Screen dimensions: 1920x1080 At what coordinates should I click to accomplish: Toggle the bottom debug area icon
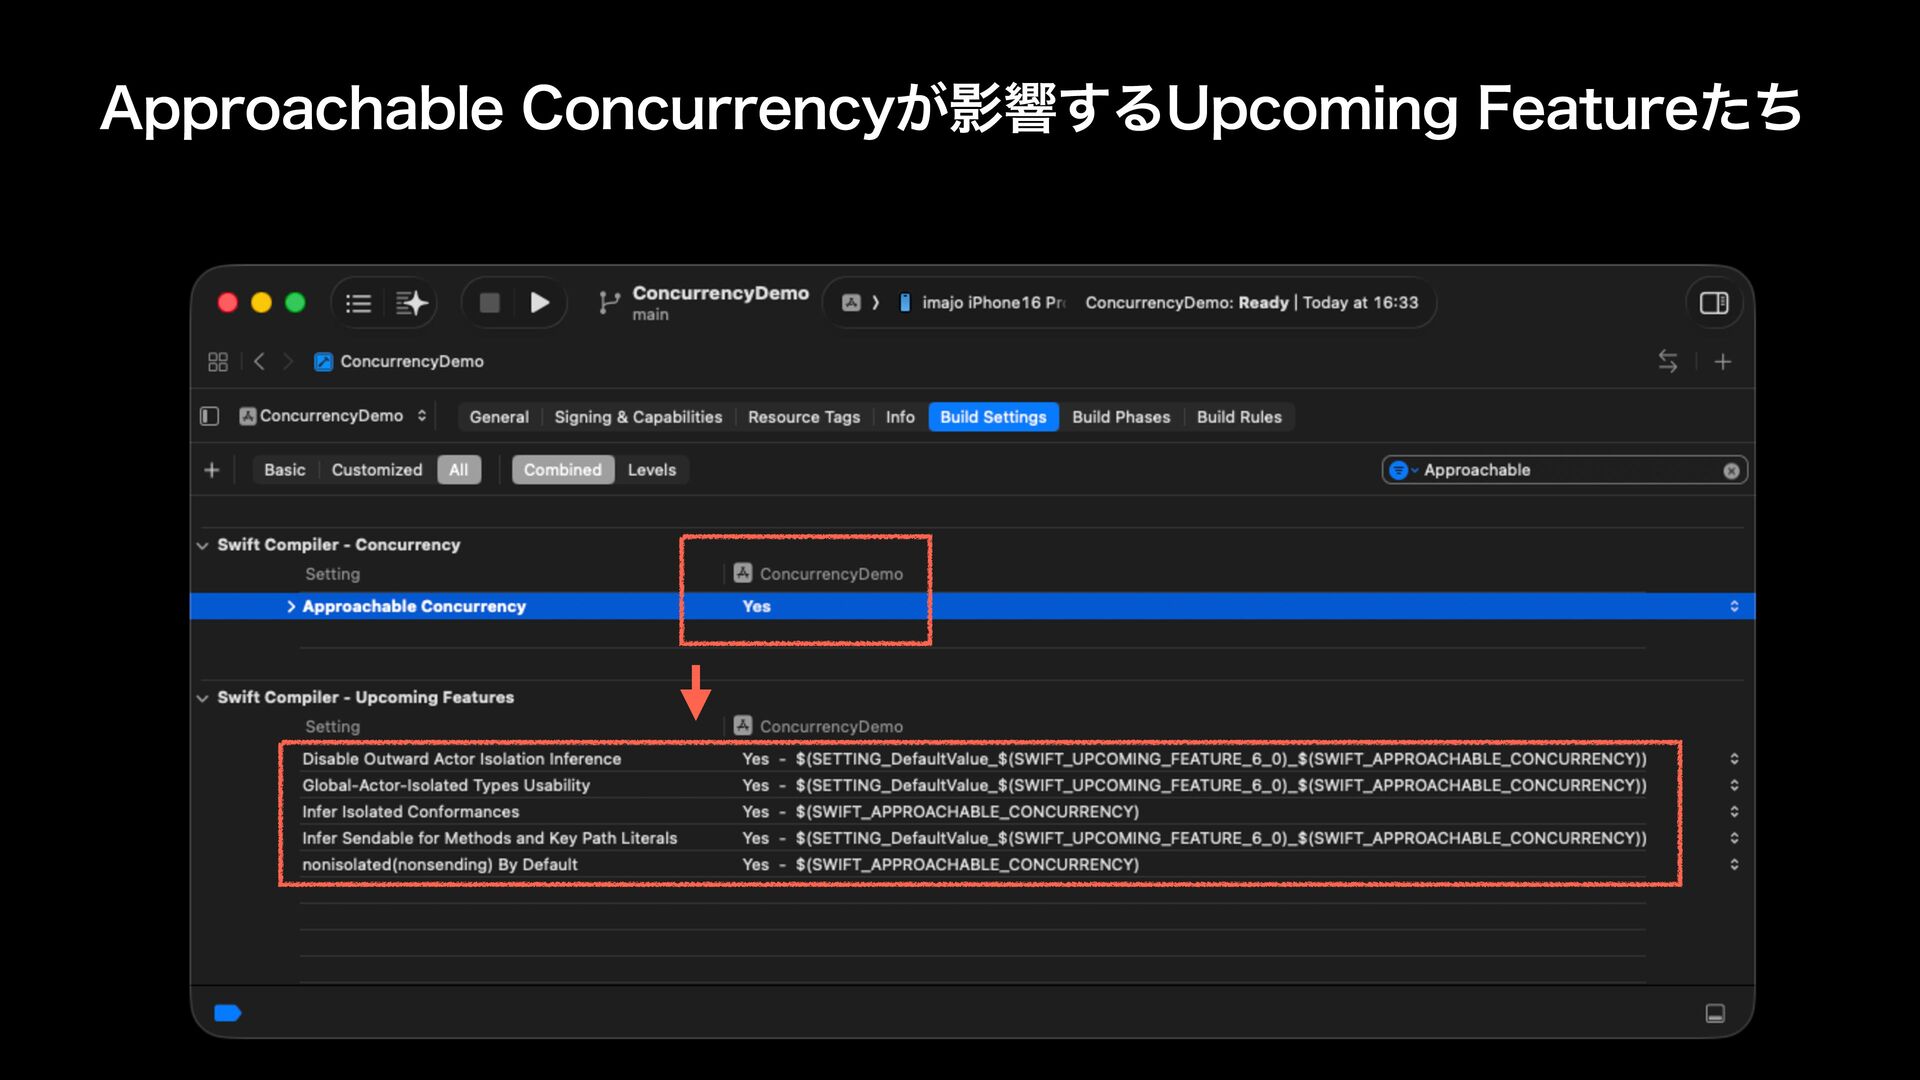click(x=1715, y=1014)
